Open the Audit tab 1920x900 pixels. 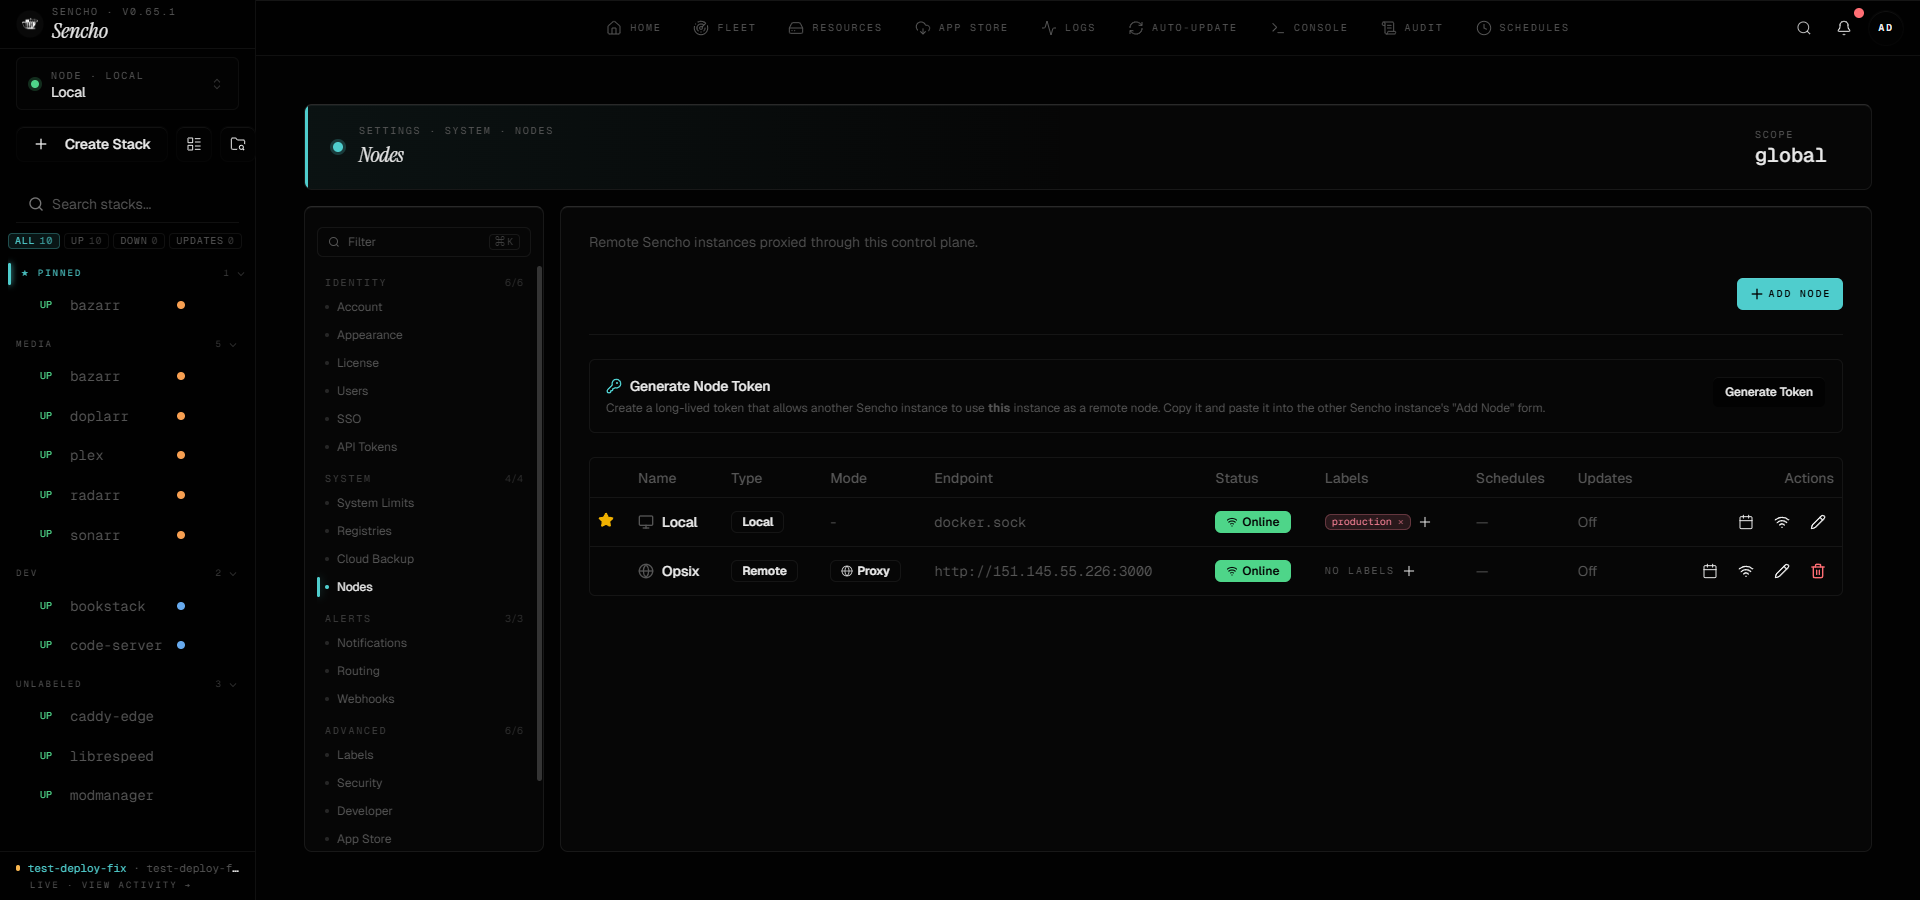coord(1412,28)
